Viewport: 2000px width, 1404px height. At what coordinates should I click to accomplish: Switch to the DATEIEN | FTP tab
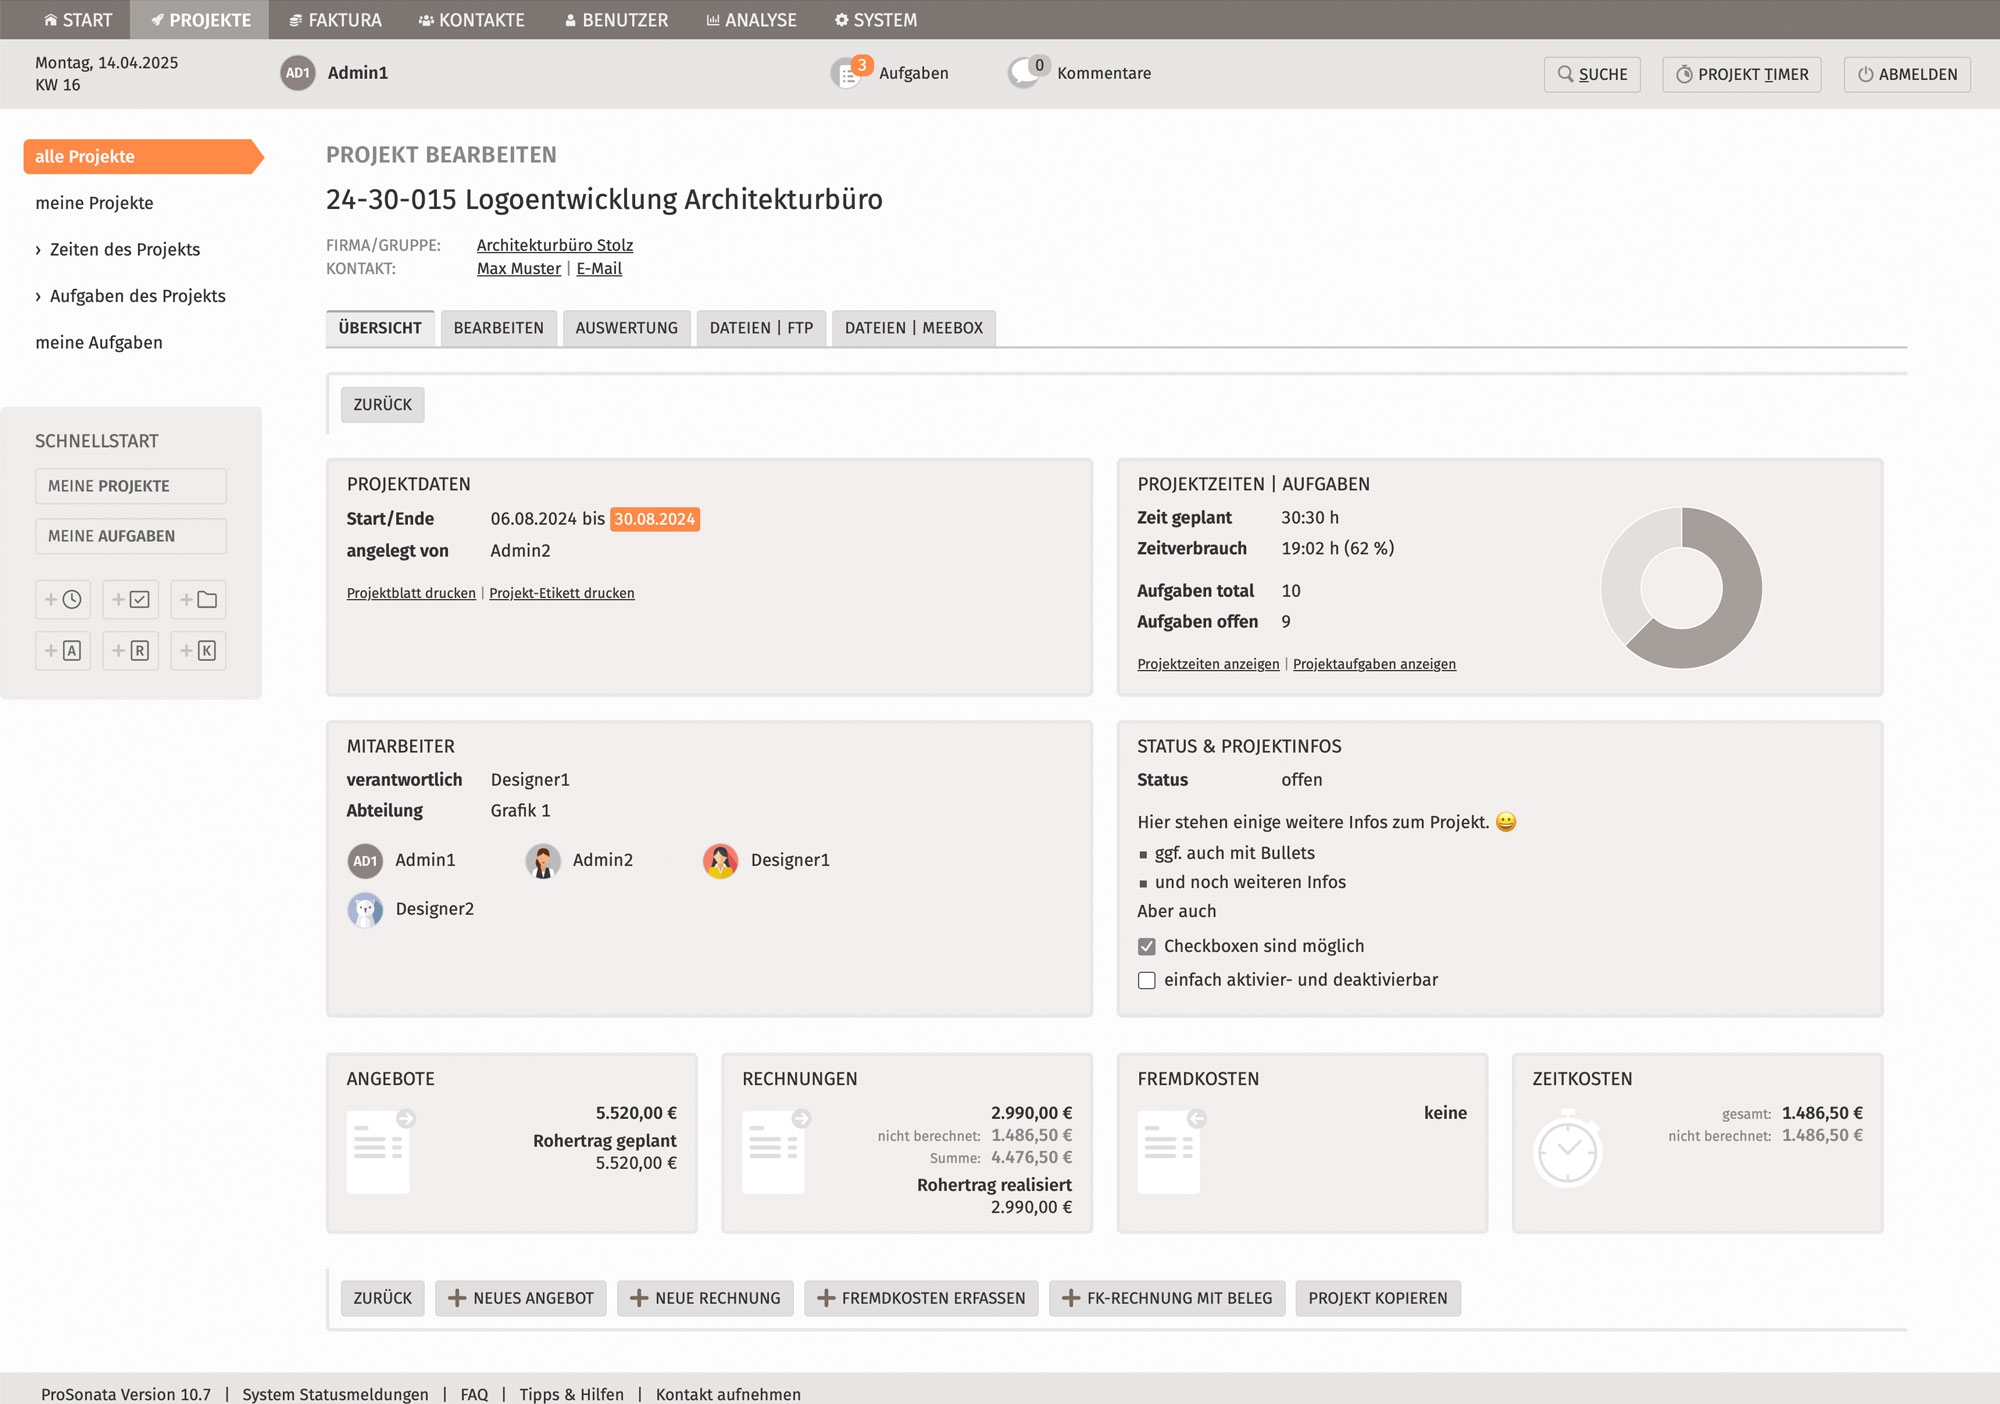[x=761, y=328]
